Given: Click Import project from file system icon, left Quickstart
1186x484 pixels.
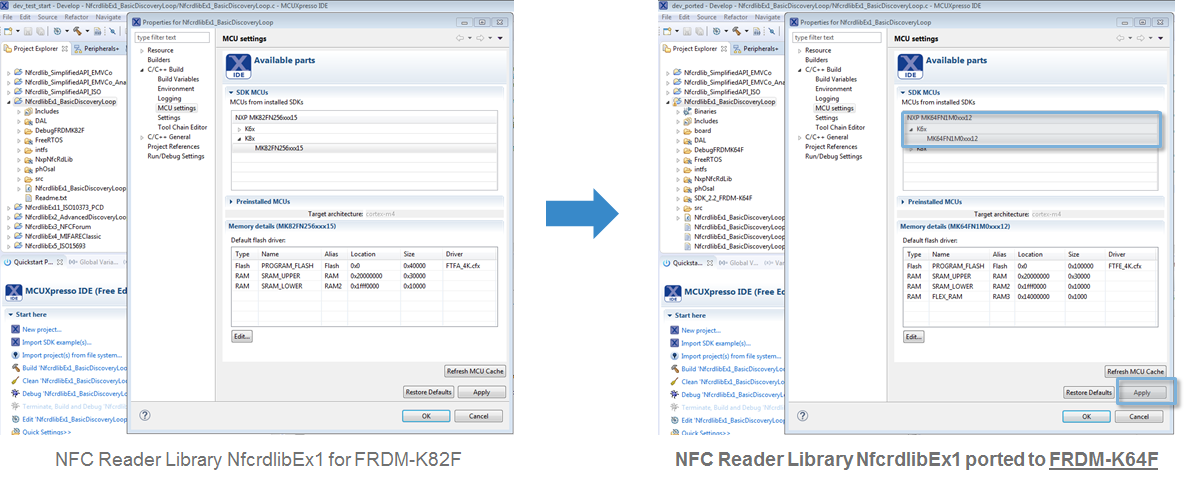Looking at the screenshot, I should click(x=16, y=355).
